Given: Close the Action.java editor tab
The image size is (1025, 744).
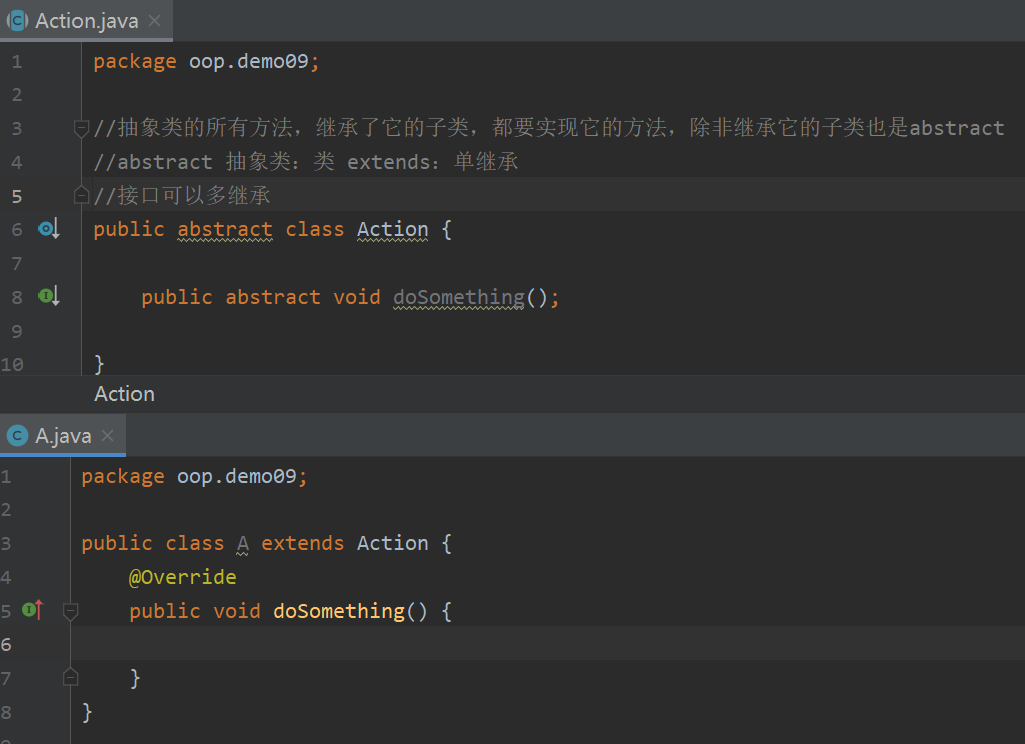Looking at the screenshot, I should tap(154, 21).
